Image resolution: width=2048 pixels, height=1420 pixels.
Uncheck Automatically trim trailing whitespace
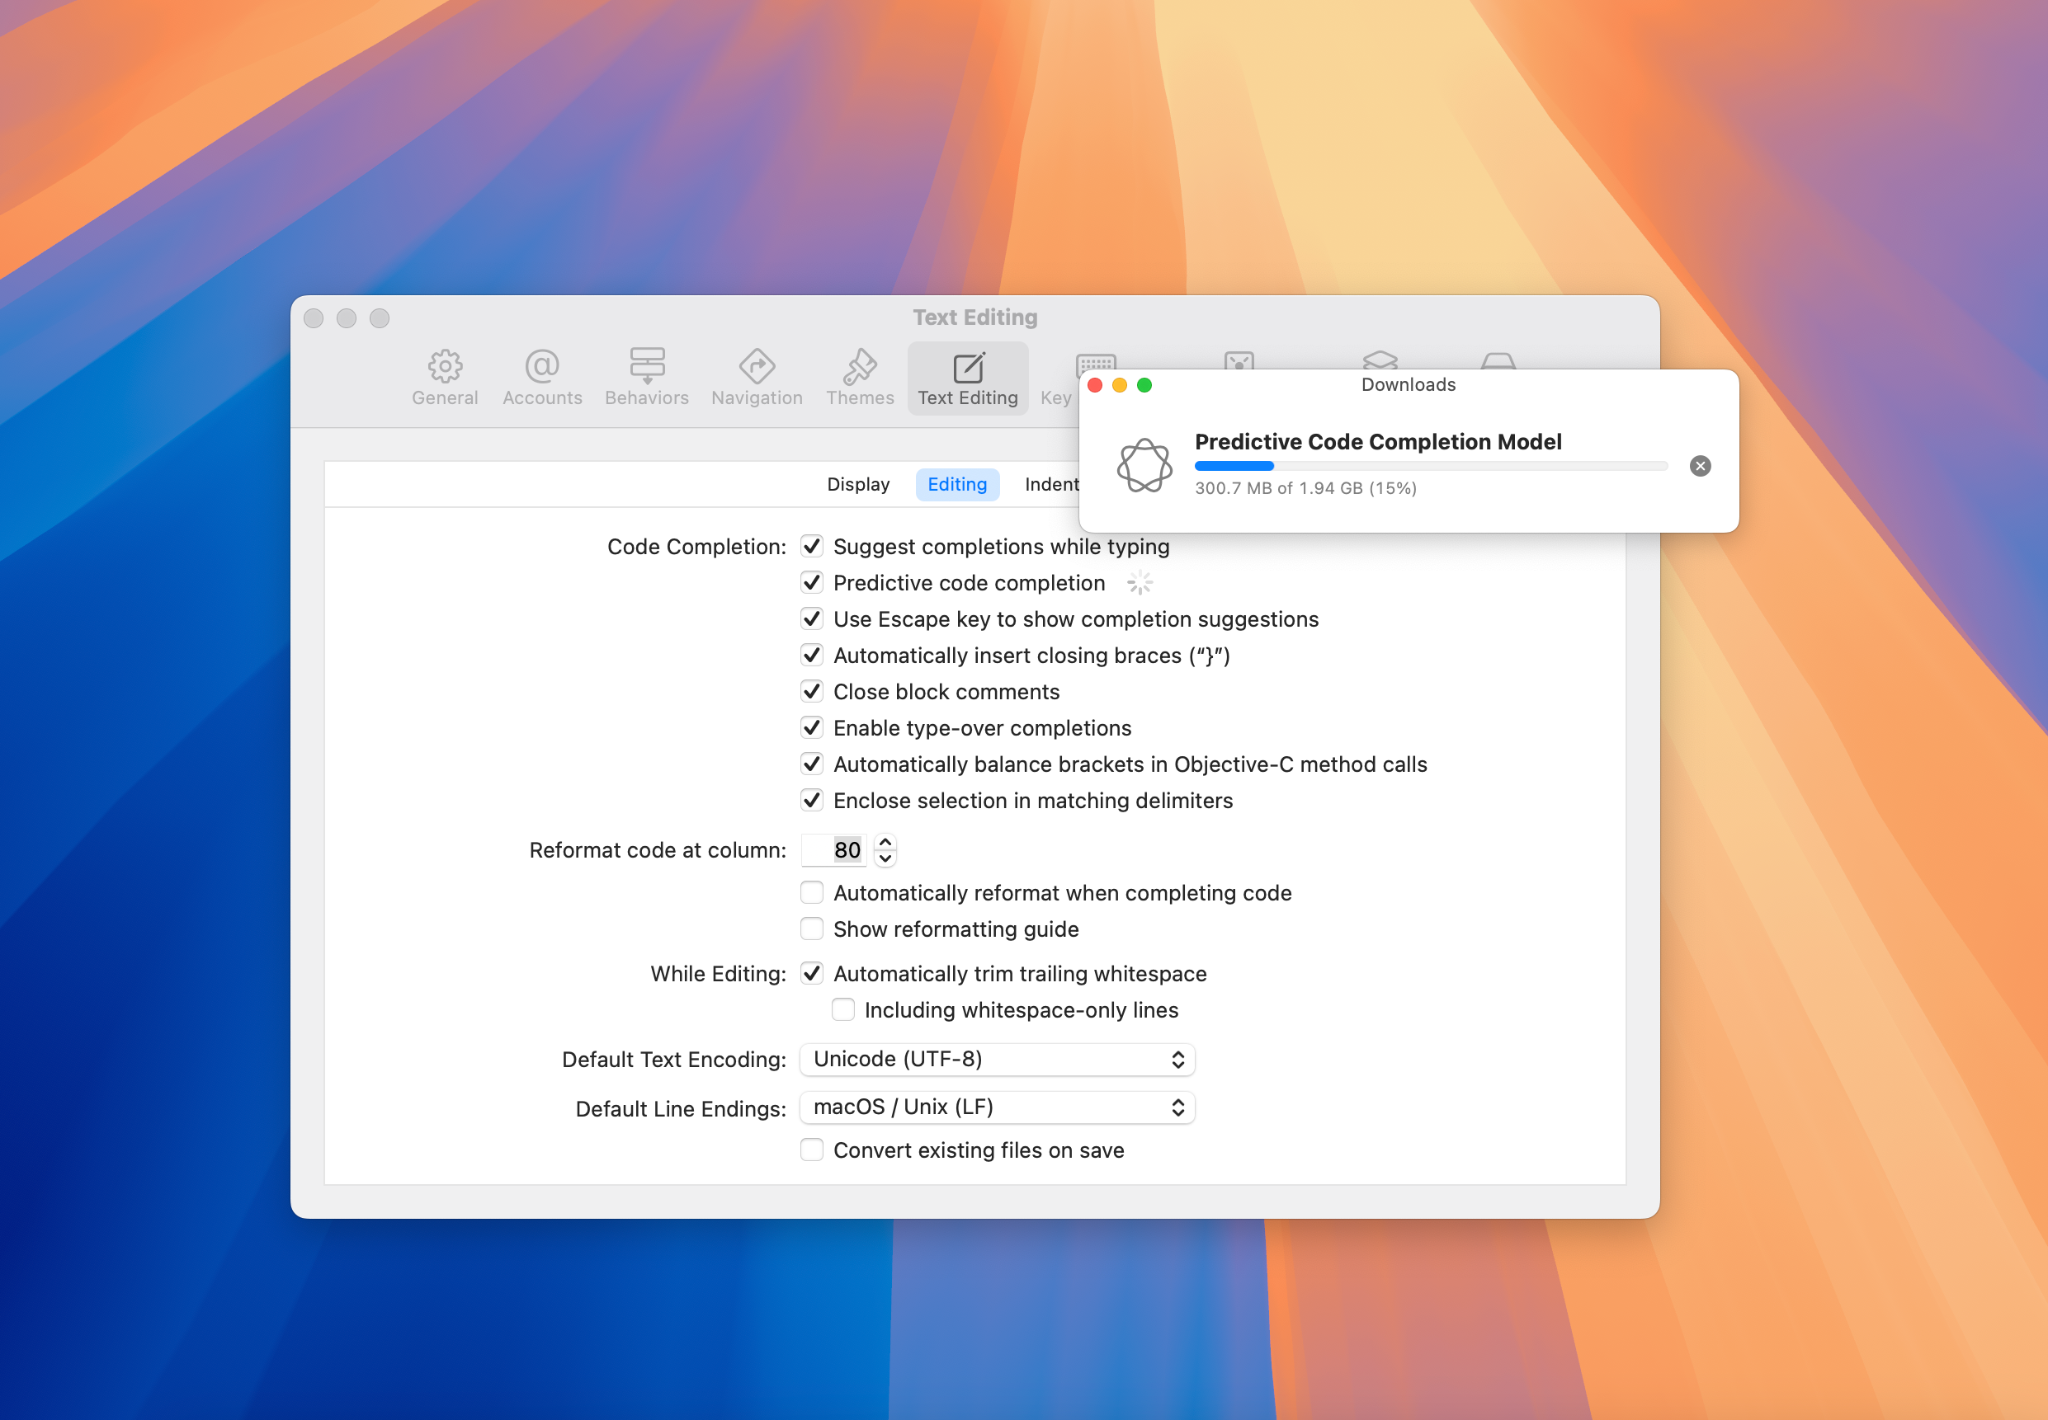[x=812, y=973]
